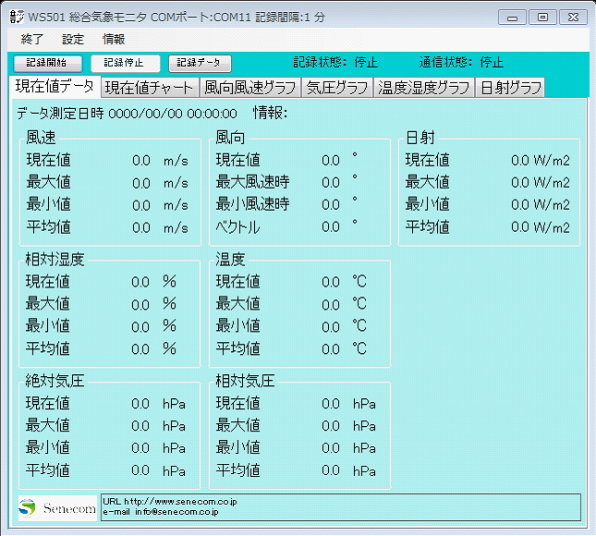Close the WS501 monitor window
Viewport: 596px width, 536px height.
[573, 17]
